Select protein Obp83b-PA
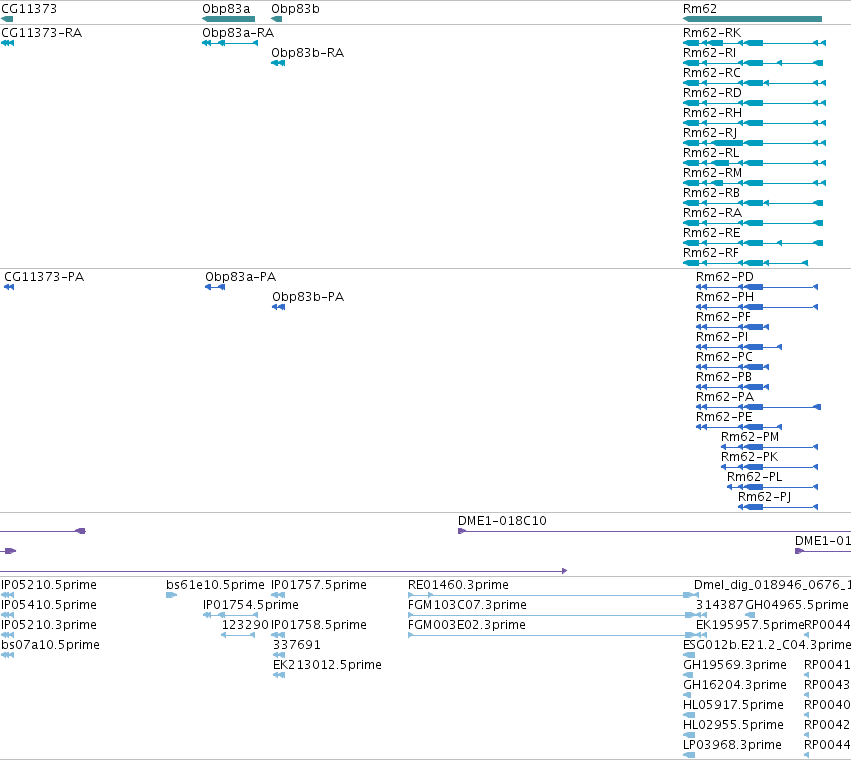The width and height of the screenshot is (851, 760). pyautogui.click(x=308, y=297)
